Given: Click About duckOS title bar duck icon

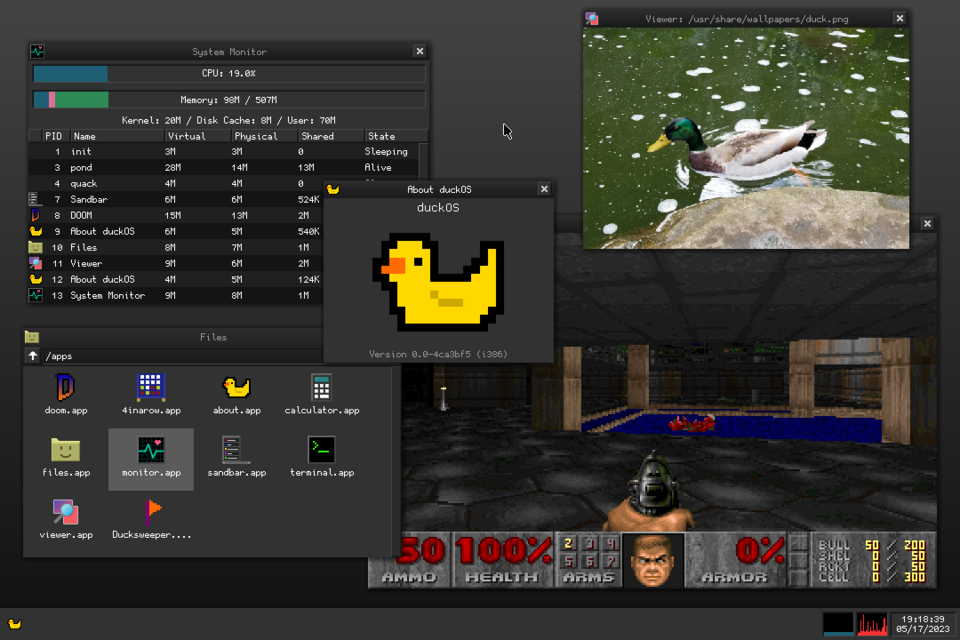Looking at the screenshot, I should coord(332,189).
